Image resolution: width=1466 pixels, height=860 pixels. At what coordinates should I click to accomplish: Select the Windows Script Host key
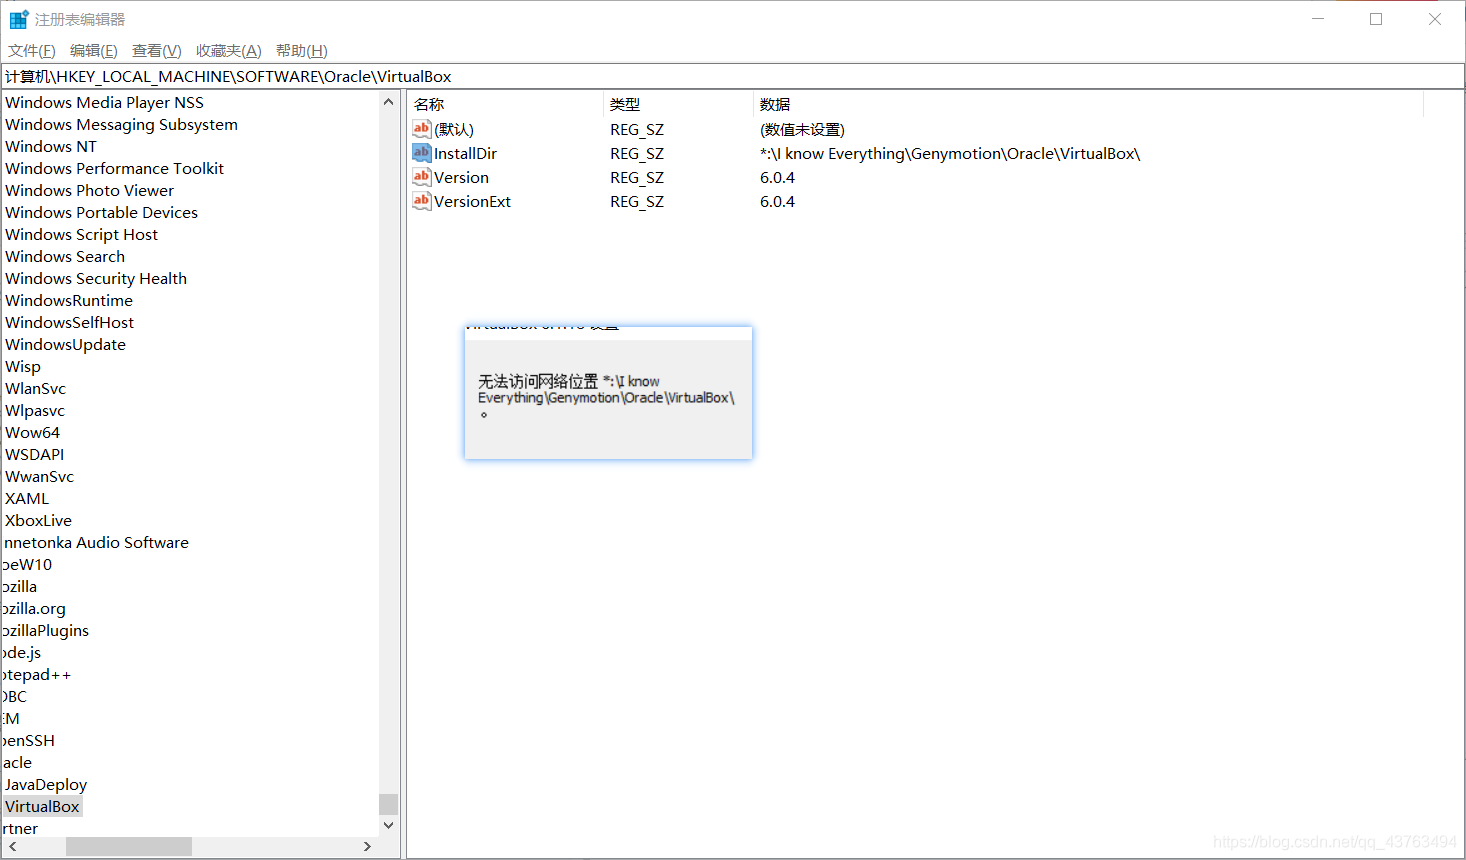(81, 234)
